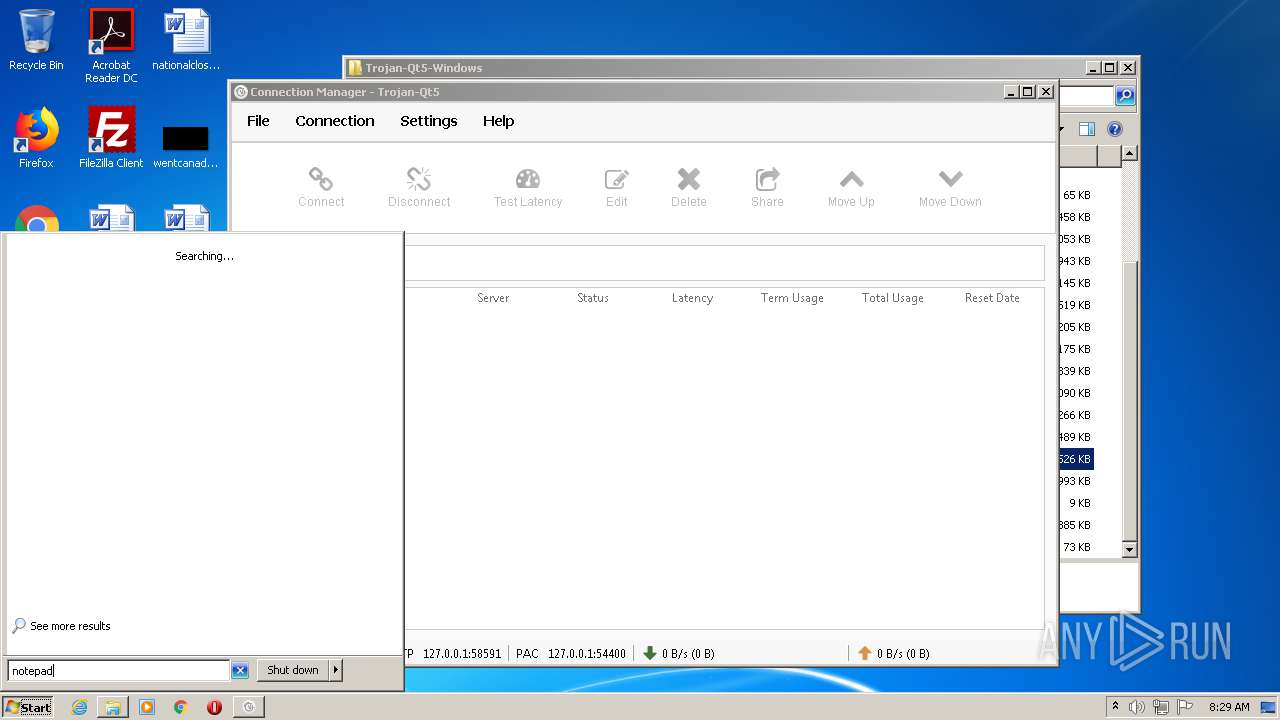Sort by the Server column

[x=493, y=298]
